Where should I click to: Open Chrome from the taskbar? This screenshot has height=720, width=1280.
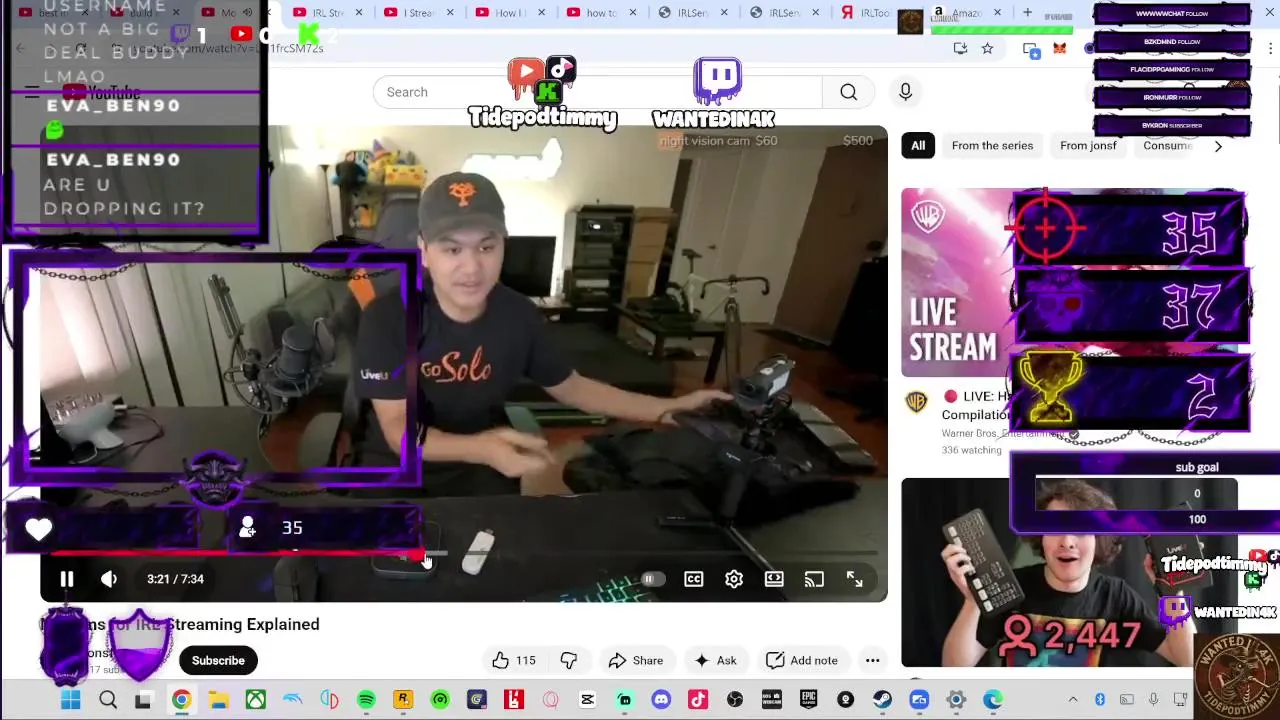(x=181, y=700)
